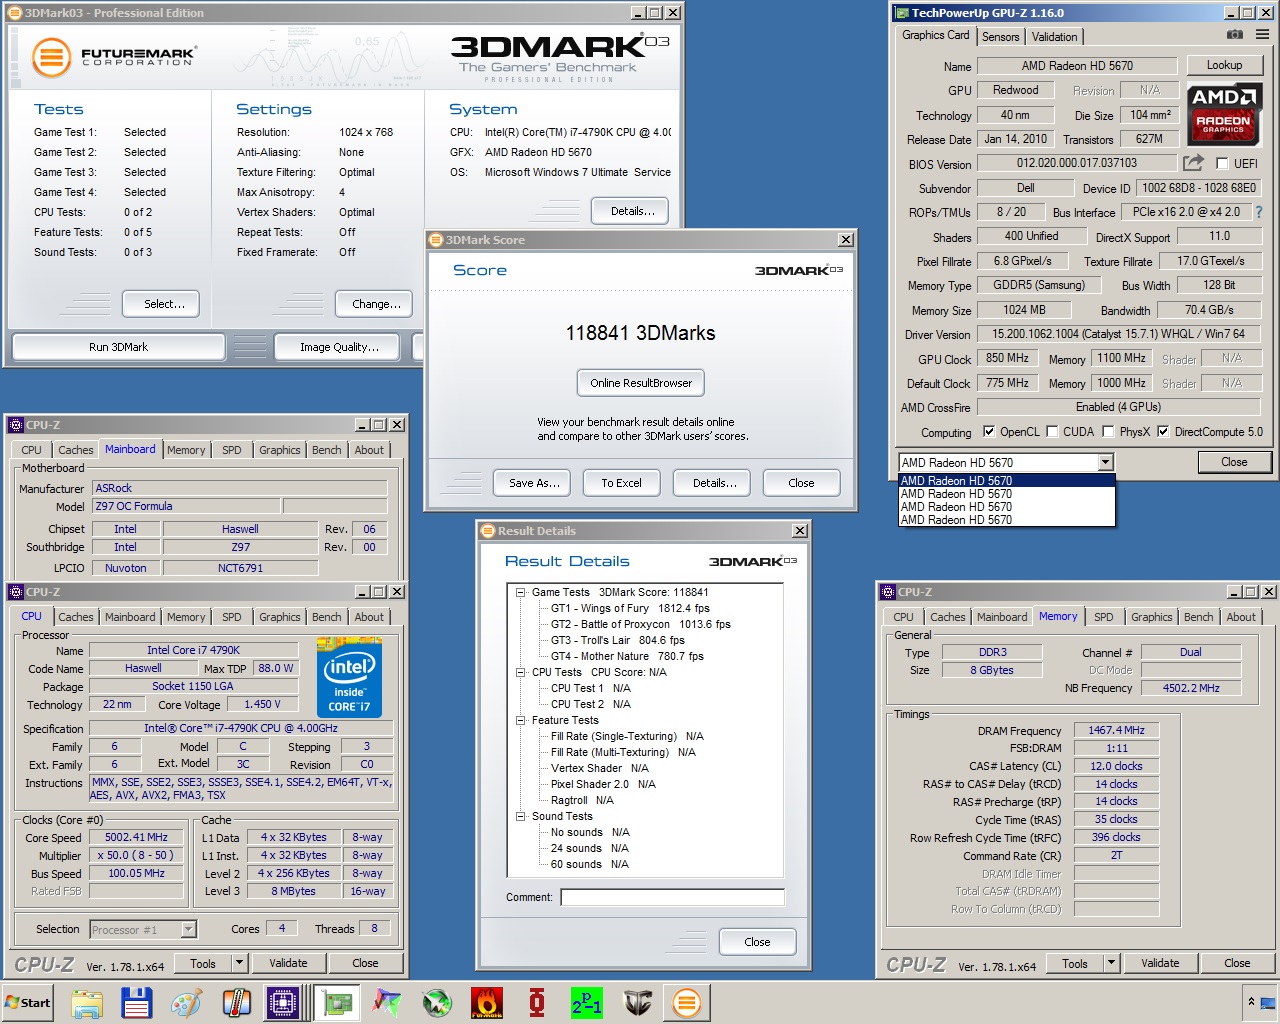Open Tools dropdown arrow in CPU-Z Intel processor window

239,963
